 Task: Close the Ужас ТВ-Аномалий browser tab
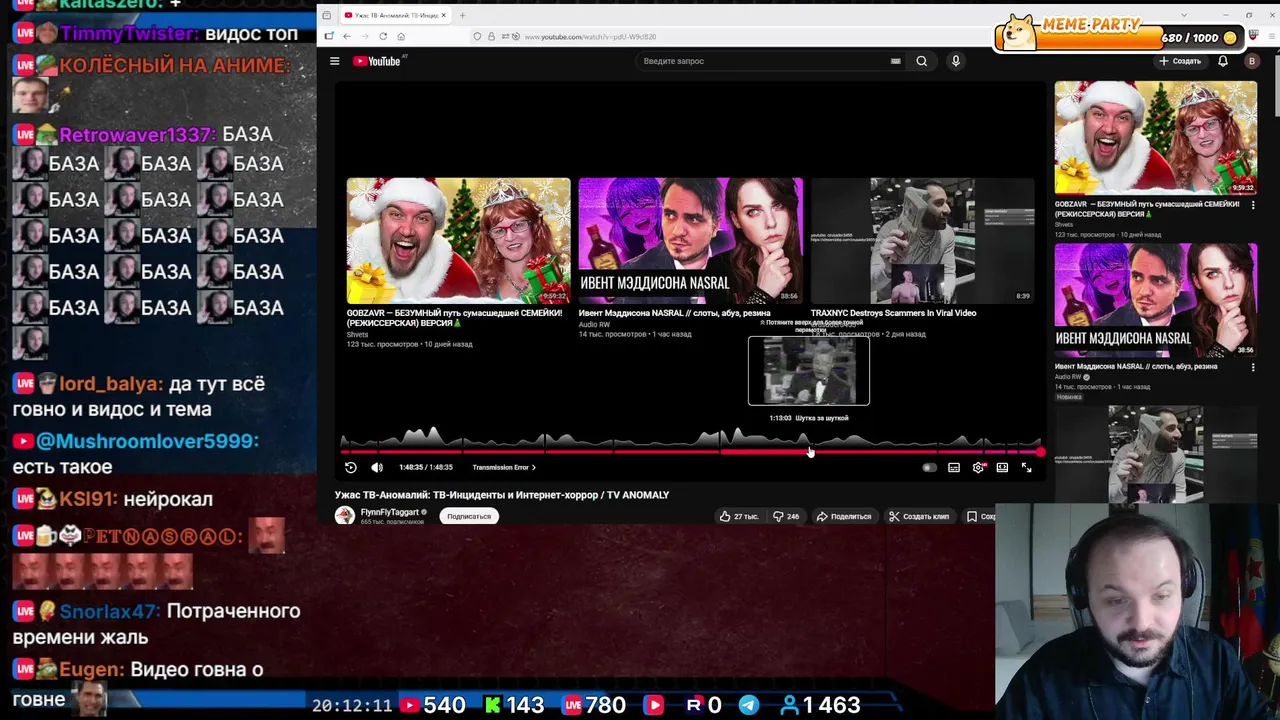444,15
